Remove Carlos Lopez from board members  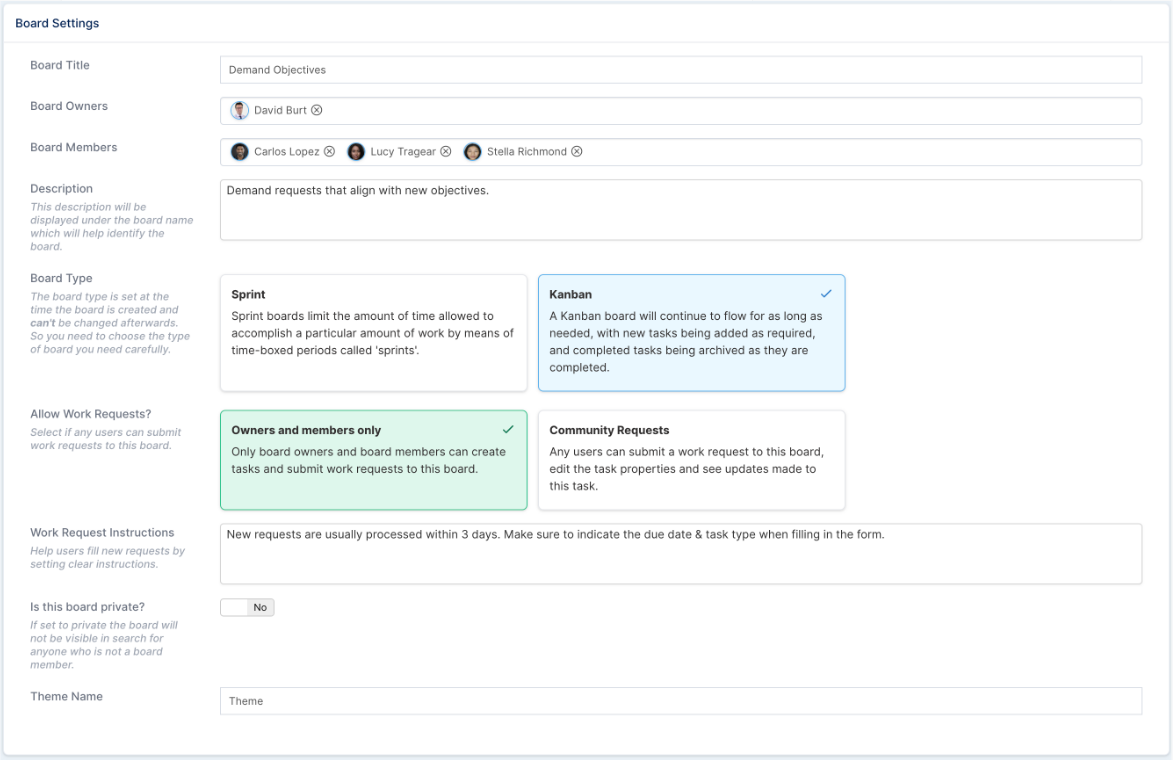tap(329, 151)
